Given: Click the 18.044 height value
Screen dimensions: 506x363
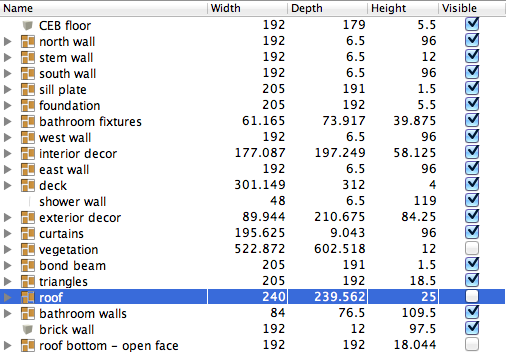Looking at the screenshot, I should click(x=415, y=345).
